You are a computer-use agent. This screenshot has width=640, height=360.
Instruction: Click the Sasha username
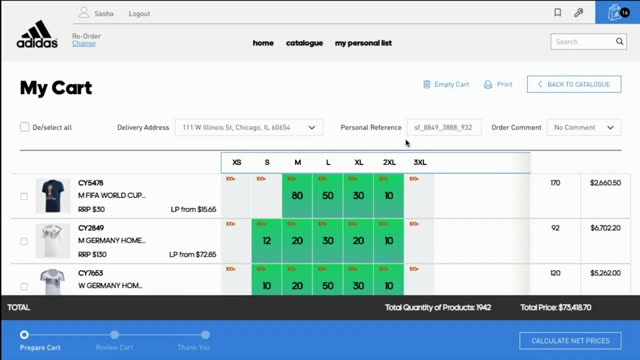pos(104,13)
